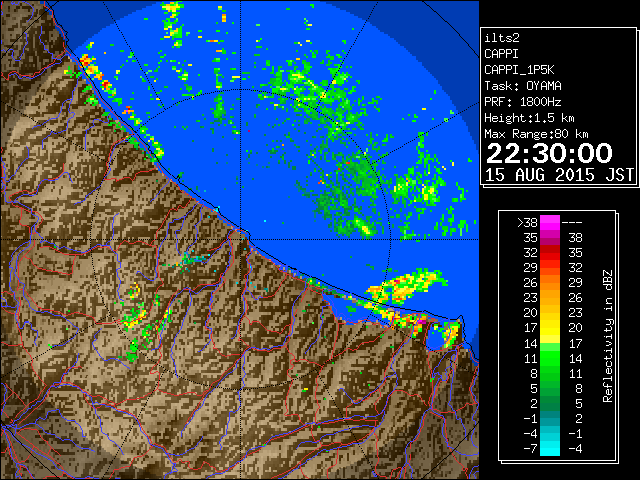The image size is (640, 480).
Task: Click the radar center where the crosshair lines meet
Action: click(x=241, y=239)
